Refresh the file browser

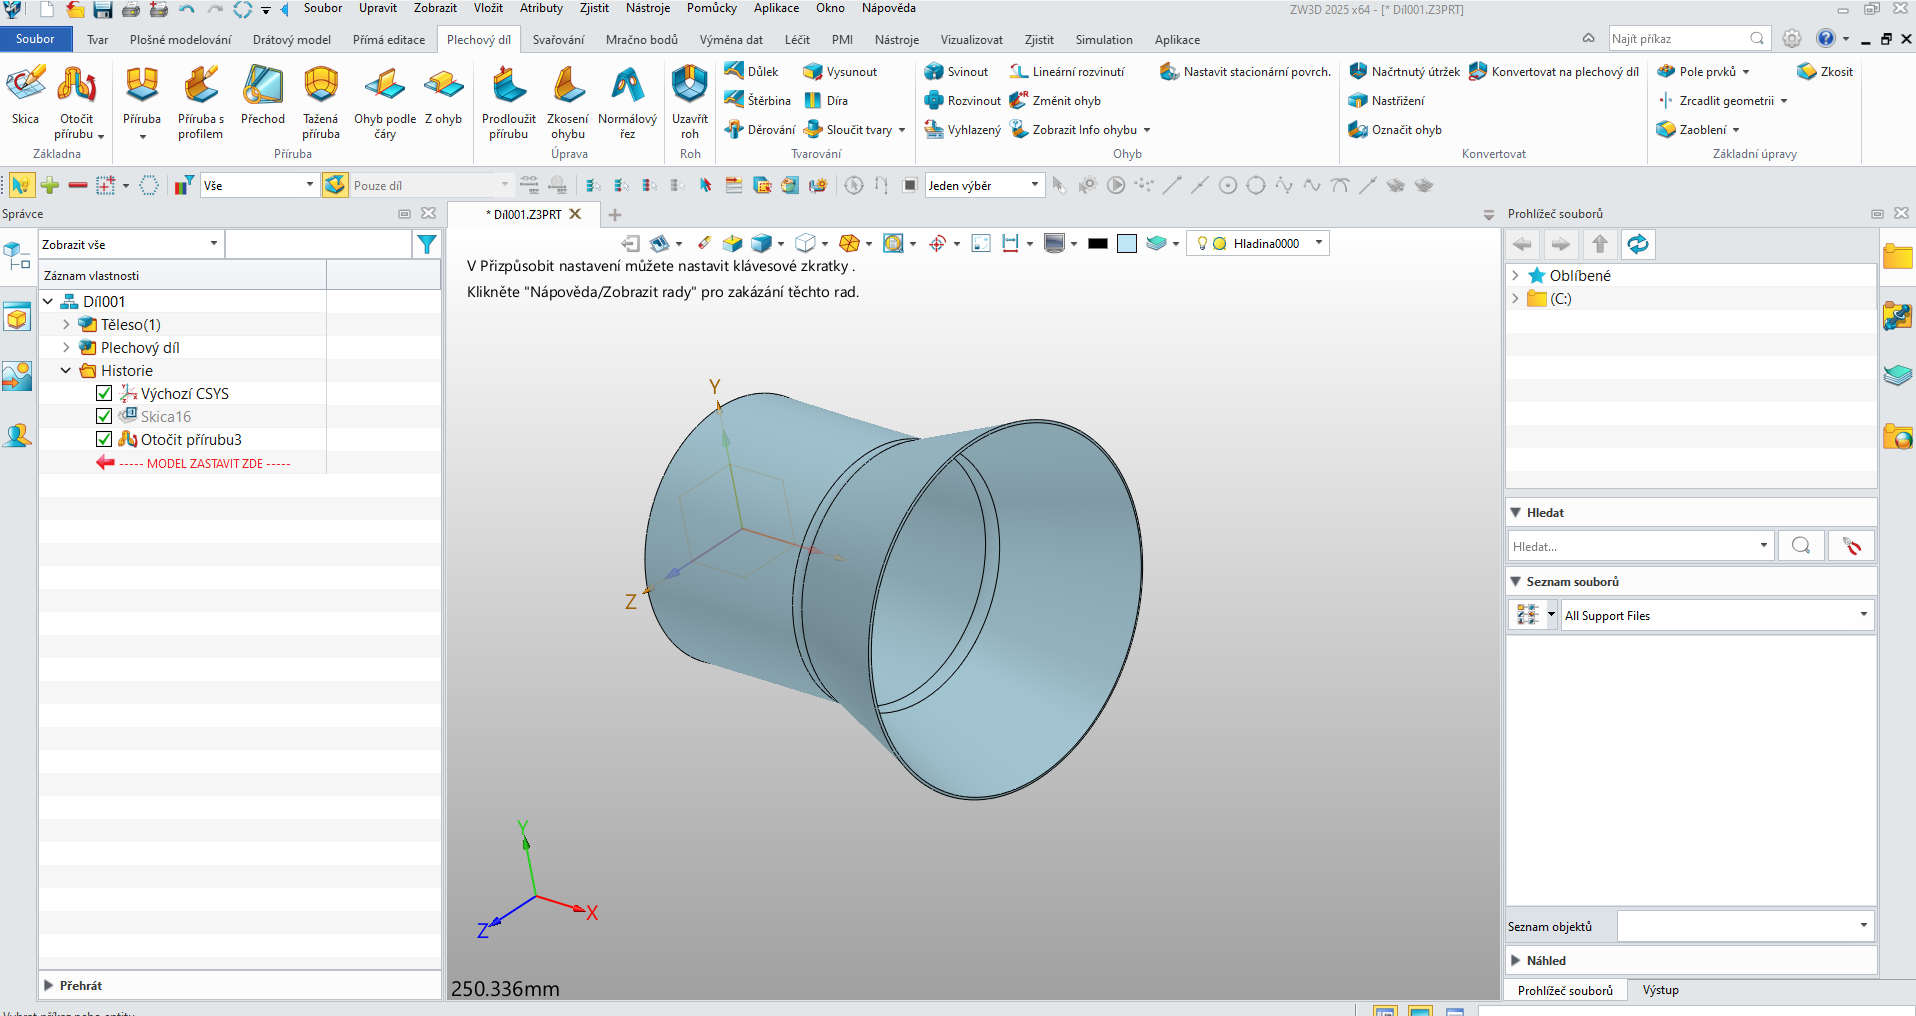1638,244
